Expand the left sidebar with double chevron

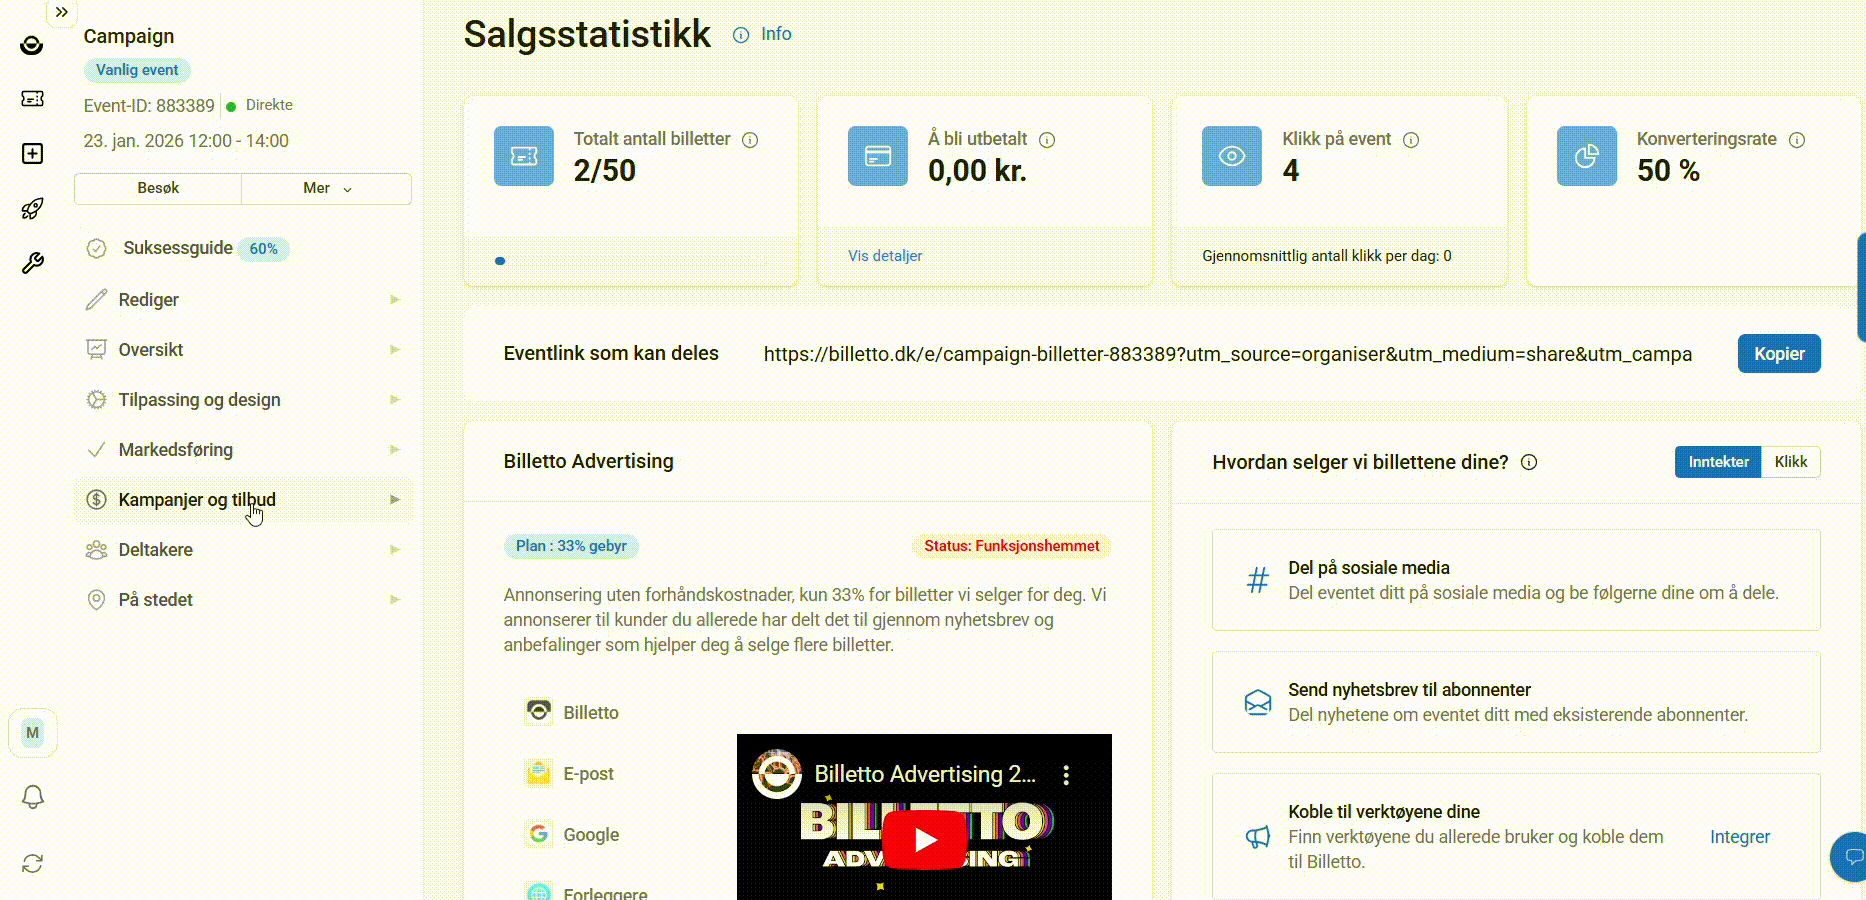(x=62, y=12)
